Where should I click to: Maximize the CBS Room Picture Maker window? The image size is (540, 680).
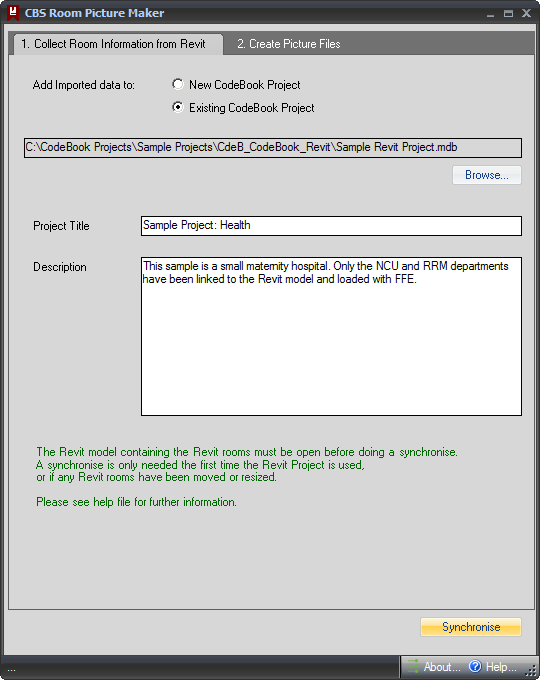click(x=508, y=14)
